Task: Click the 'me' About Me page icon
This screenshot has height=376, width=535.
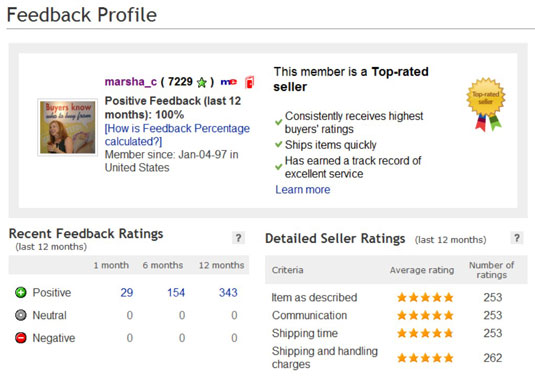Action: 229,82
